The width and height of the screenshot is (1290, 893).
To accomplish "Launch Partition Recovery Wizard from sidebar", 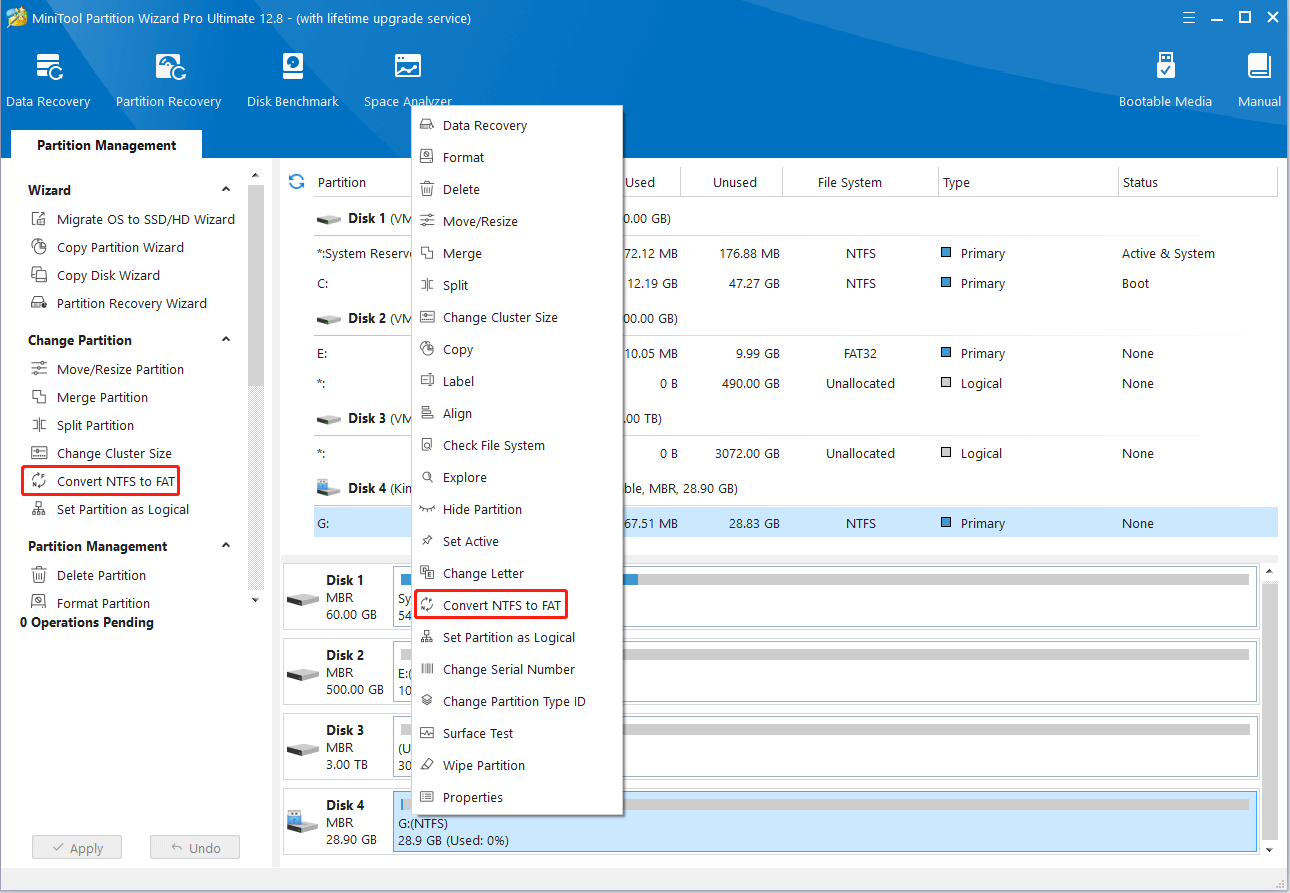I will click(x=119, y=303).
